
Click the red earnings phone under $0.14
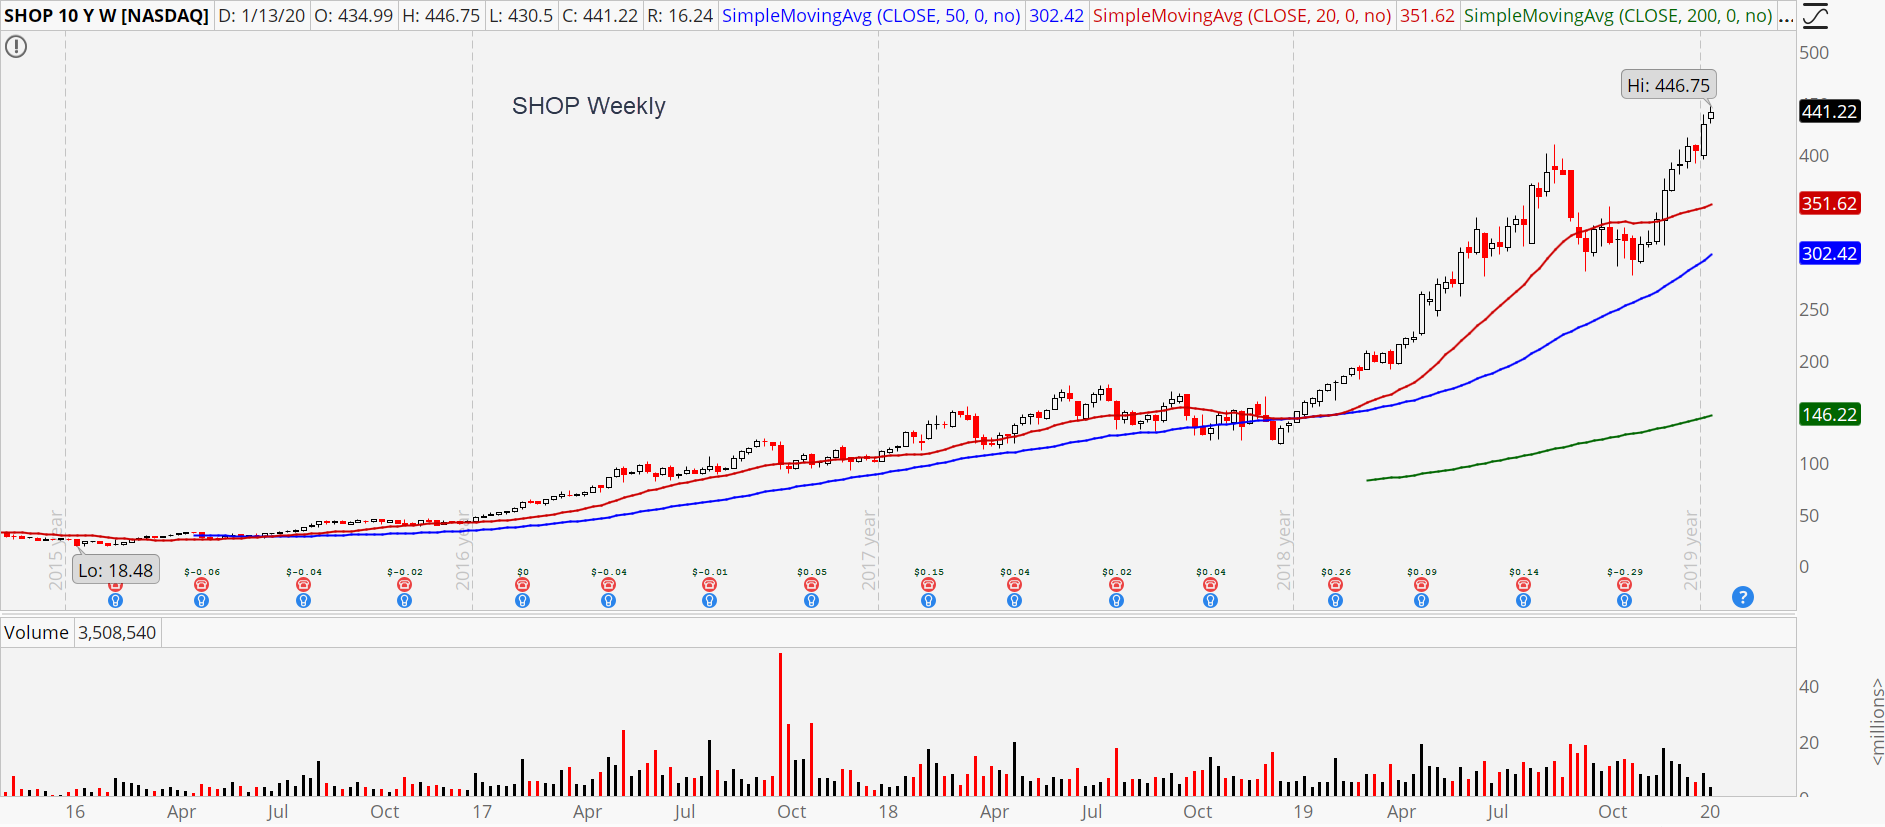(x=1523, y=585)
